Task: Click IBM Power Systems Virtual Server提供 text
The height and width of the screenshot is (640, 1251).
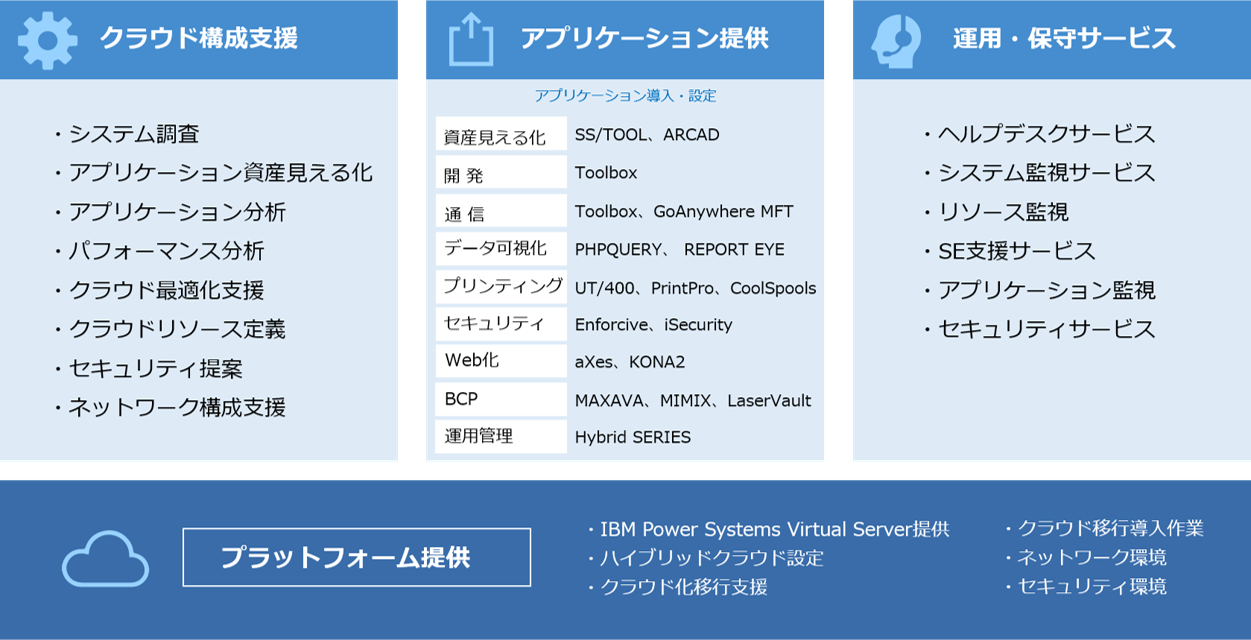Action: tap(768, 529)
